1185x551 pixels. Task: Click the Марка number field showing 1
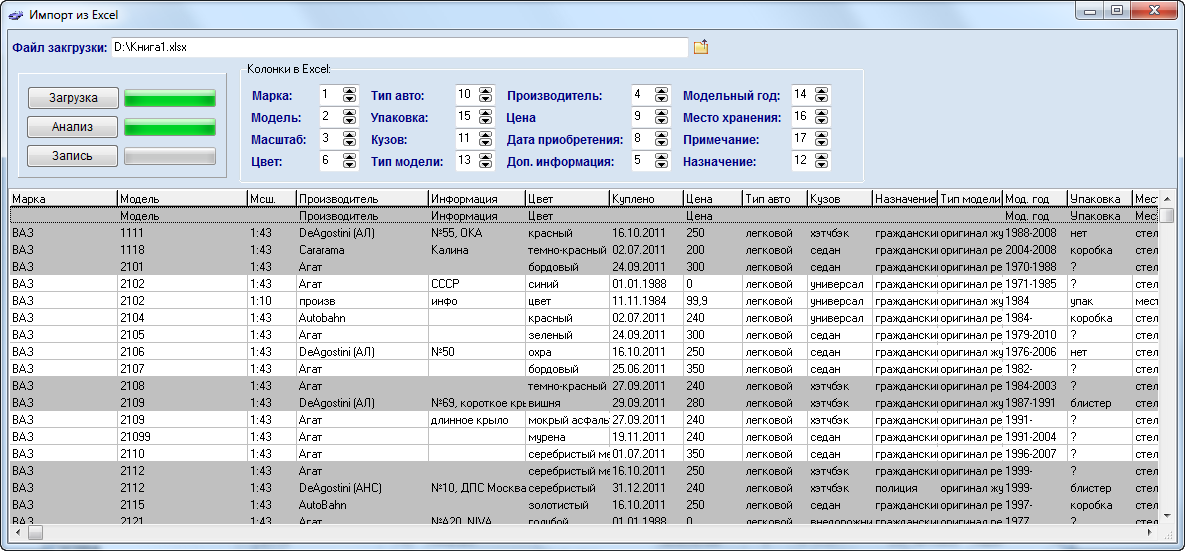coord(330,94)
